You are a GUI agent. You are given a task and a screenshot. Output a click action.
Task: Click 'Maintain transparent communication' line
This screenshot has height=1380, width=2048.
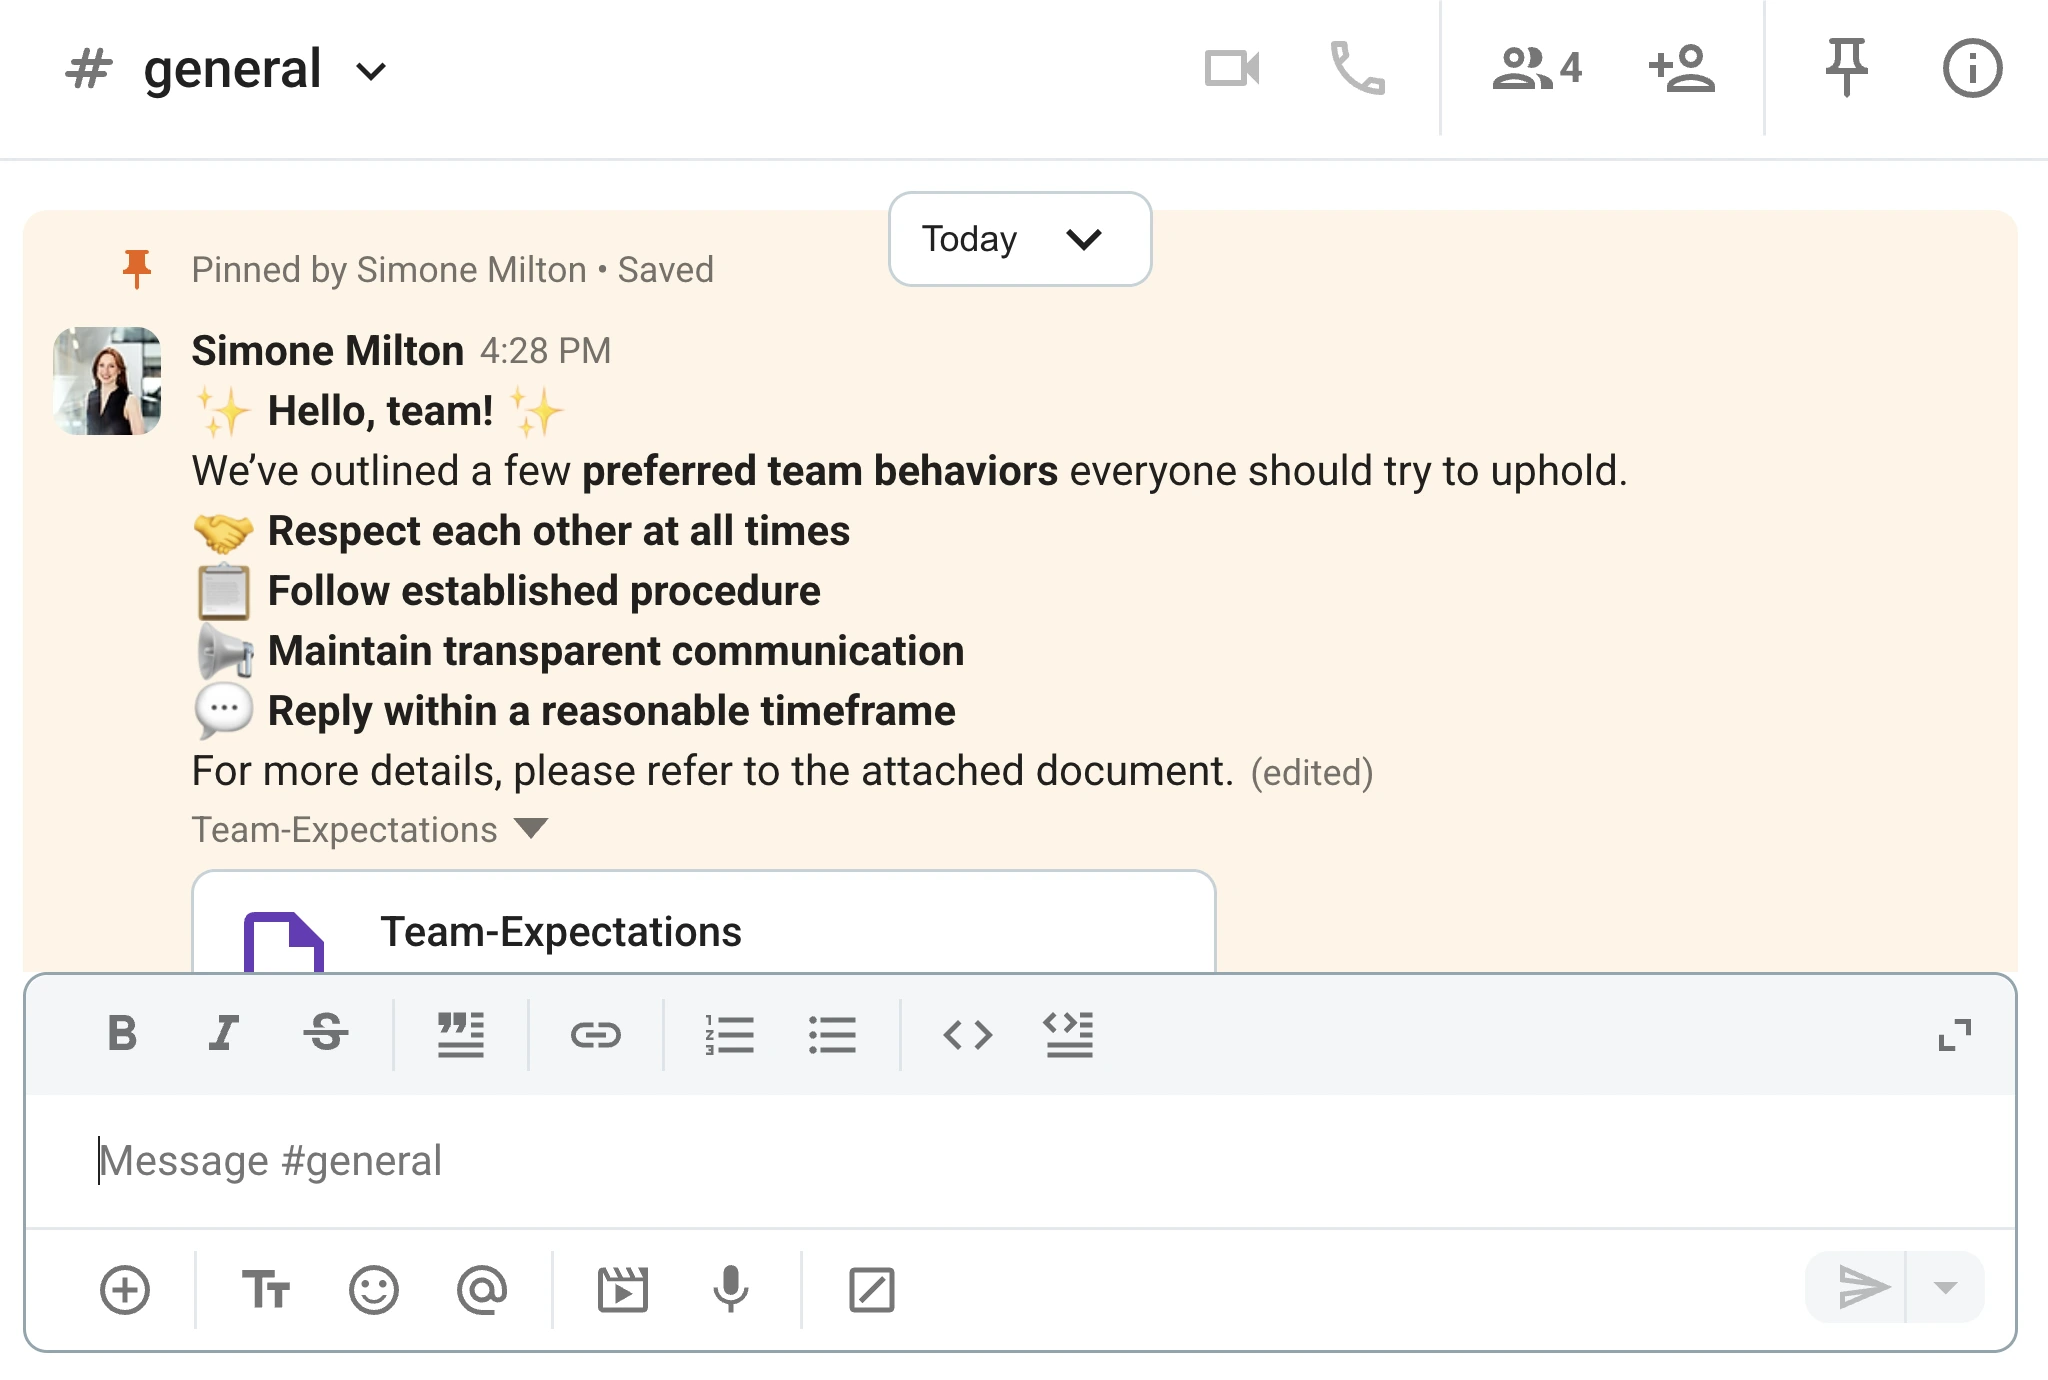[616, 651]
